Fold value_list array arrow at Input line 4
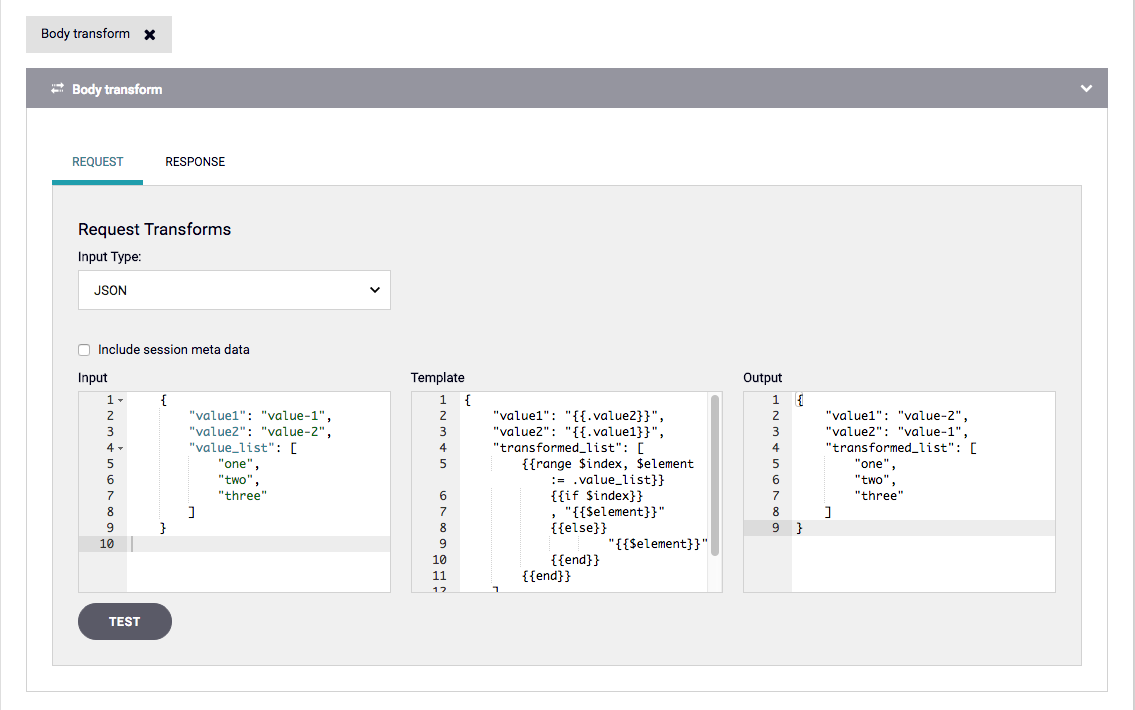 point(120,448)
